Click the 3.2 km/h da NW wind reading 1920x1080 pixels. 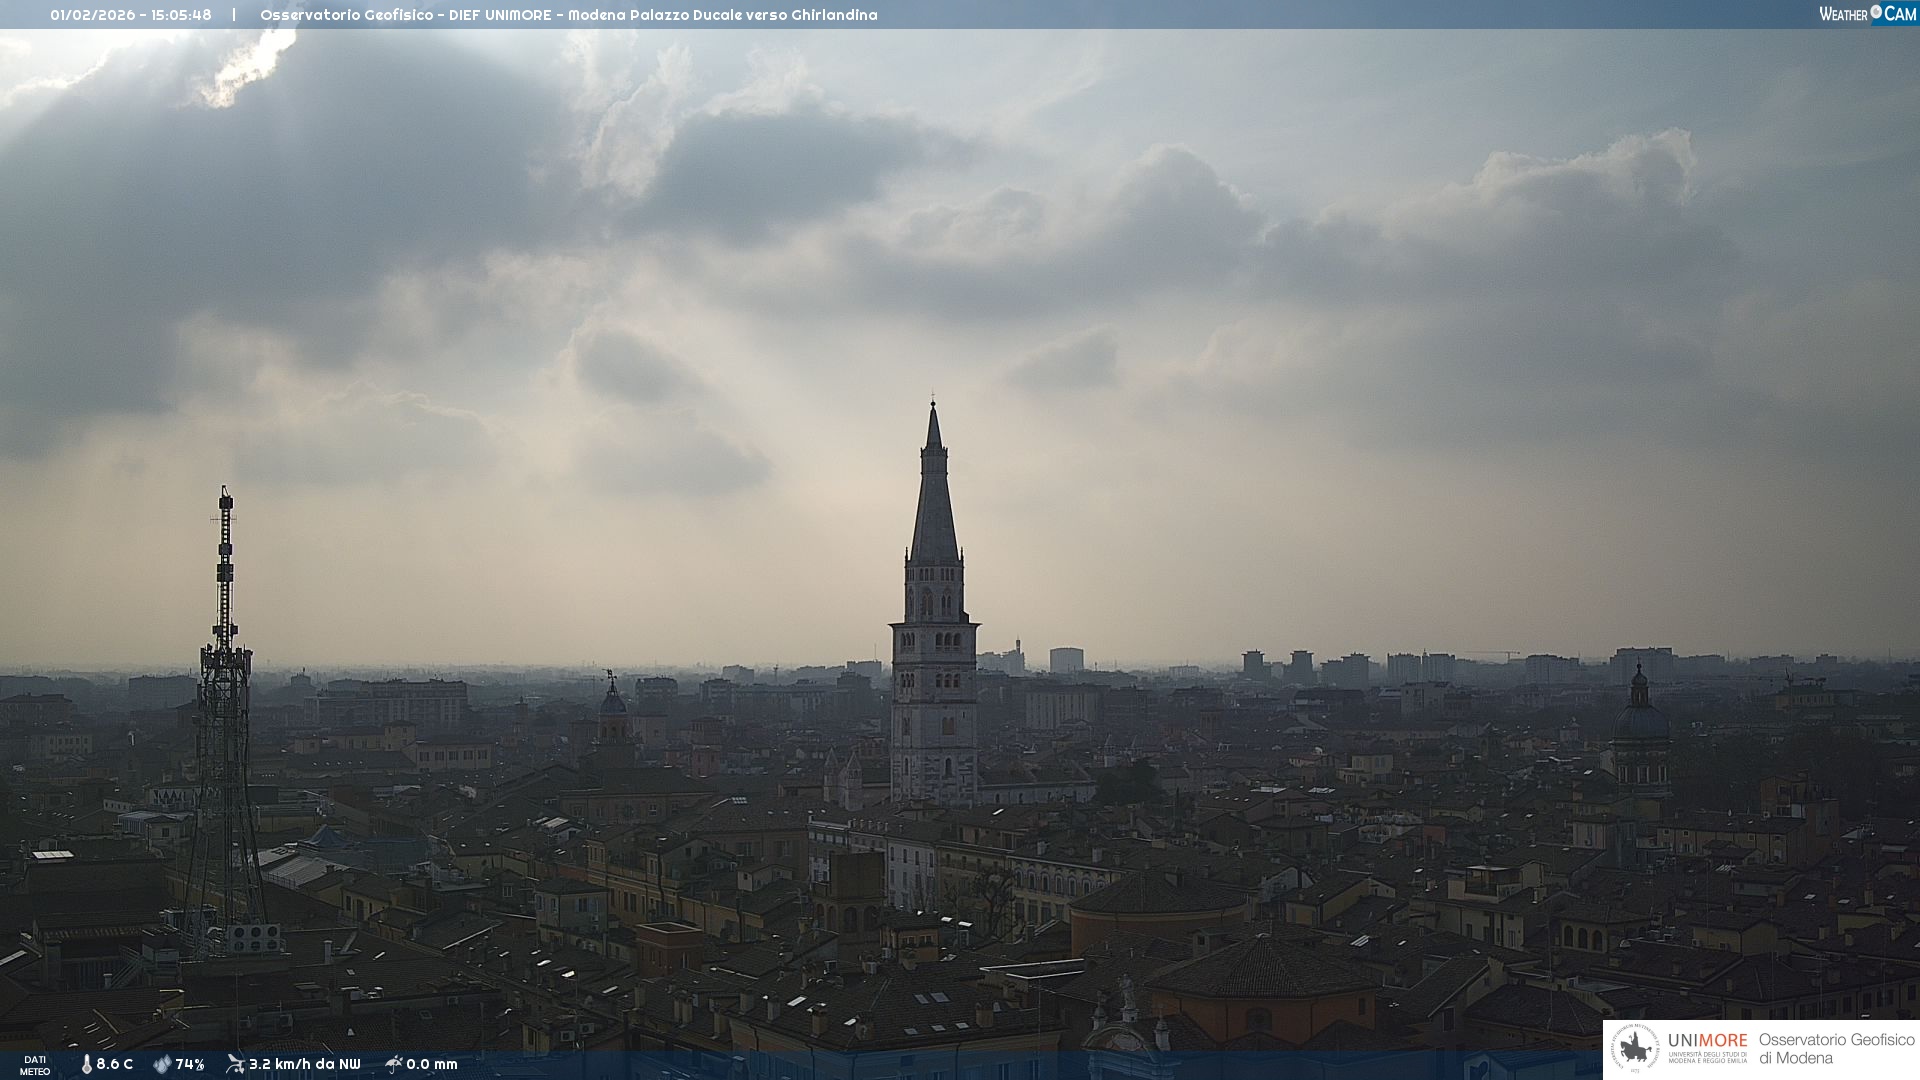(x=304, y=1064)
